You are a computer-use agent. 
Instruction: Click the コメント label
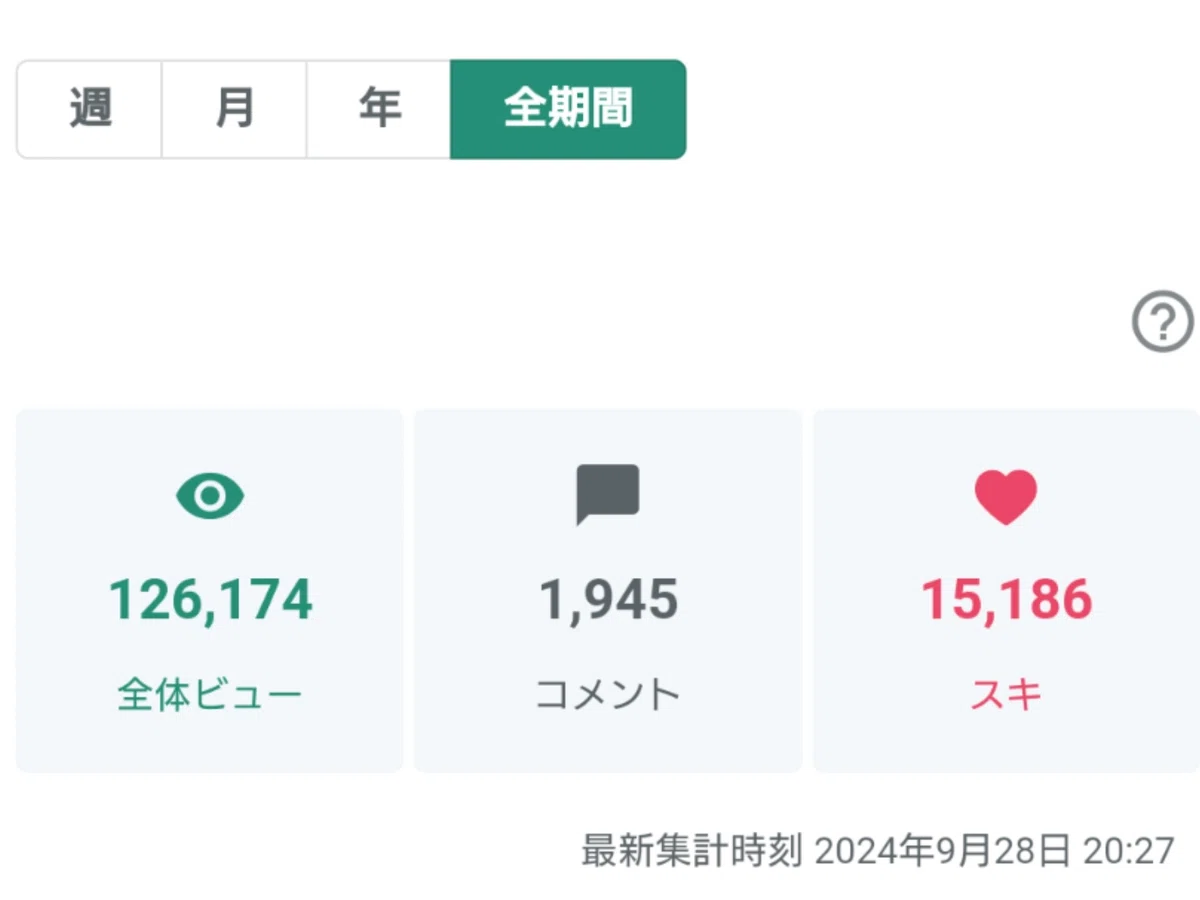click(608, 694)
